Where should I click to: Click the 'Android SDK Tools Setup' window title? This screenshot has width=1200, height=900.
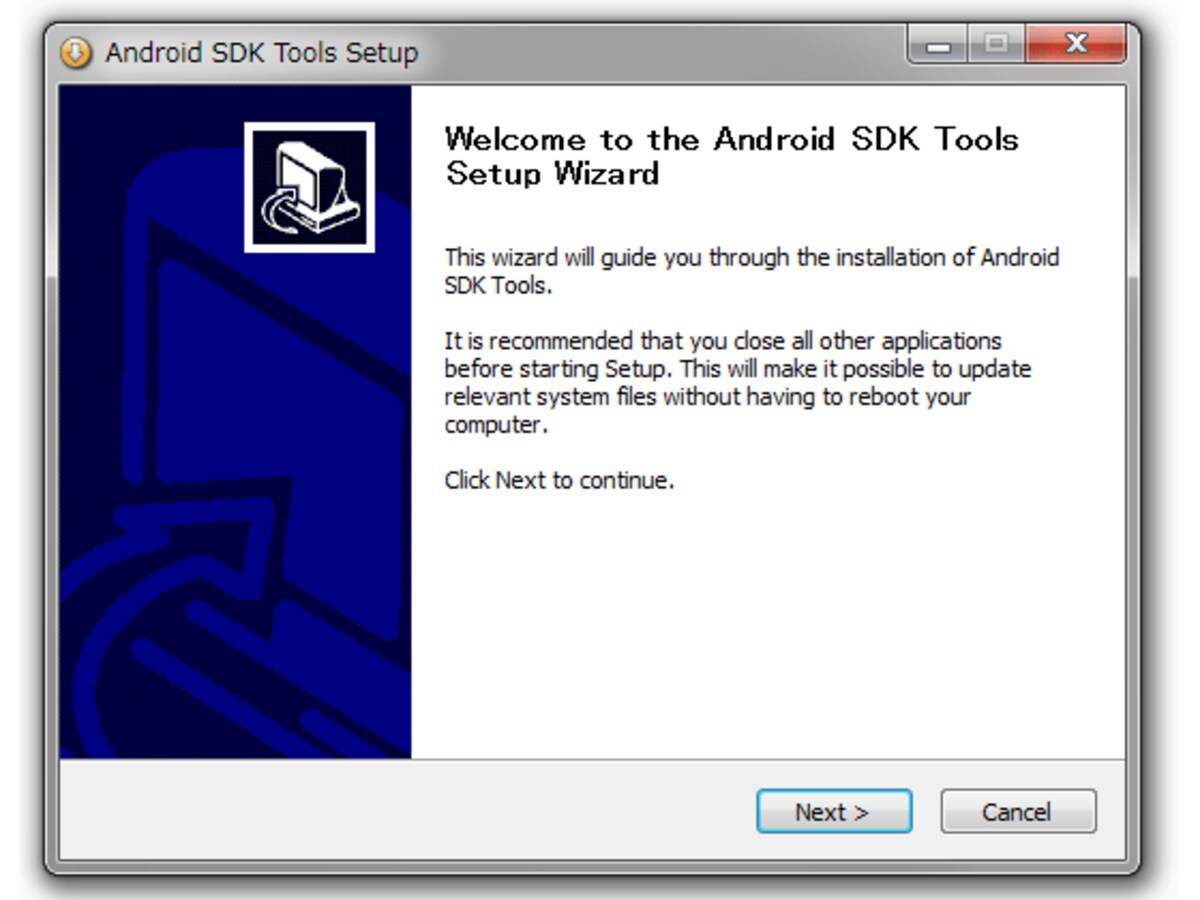[262, 53]
